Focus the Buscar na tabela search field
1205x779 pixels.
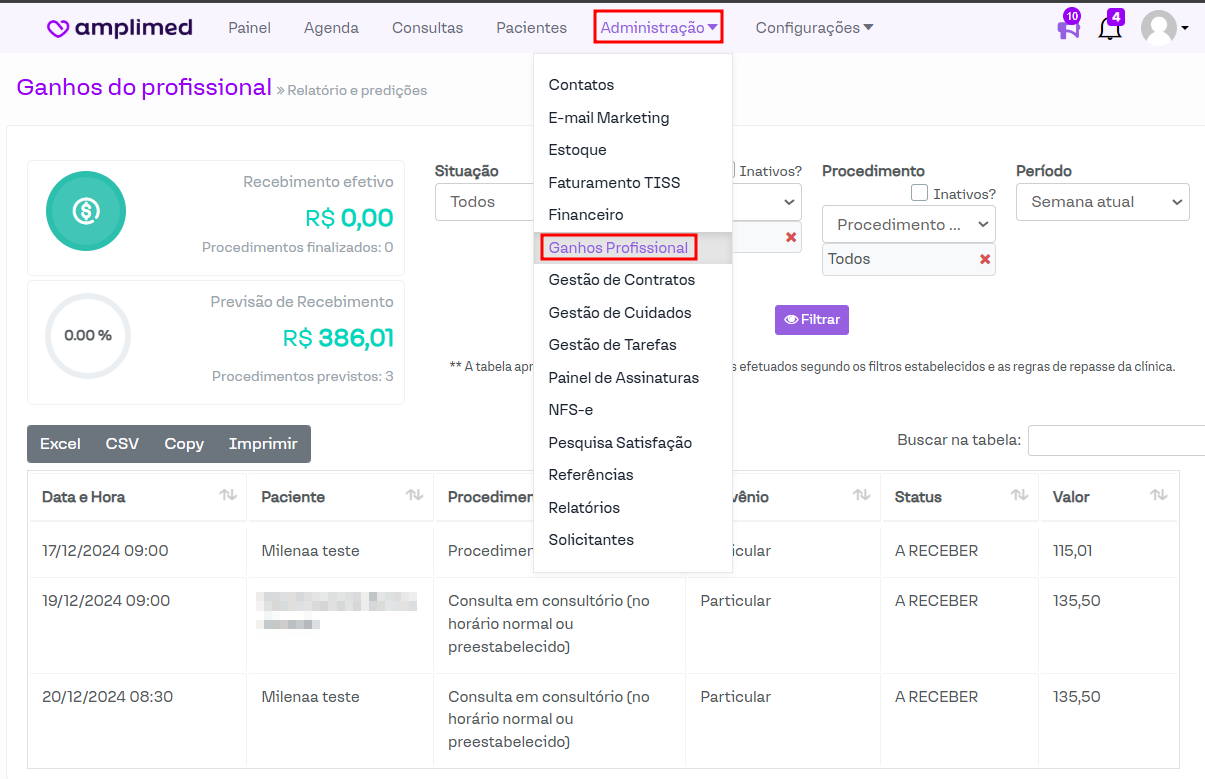click(x=1116, y=440)
